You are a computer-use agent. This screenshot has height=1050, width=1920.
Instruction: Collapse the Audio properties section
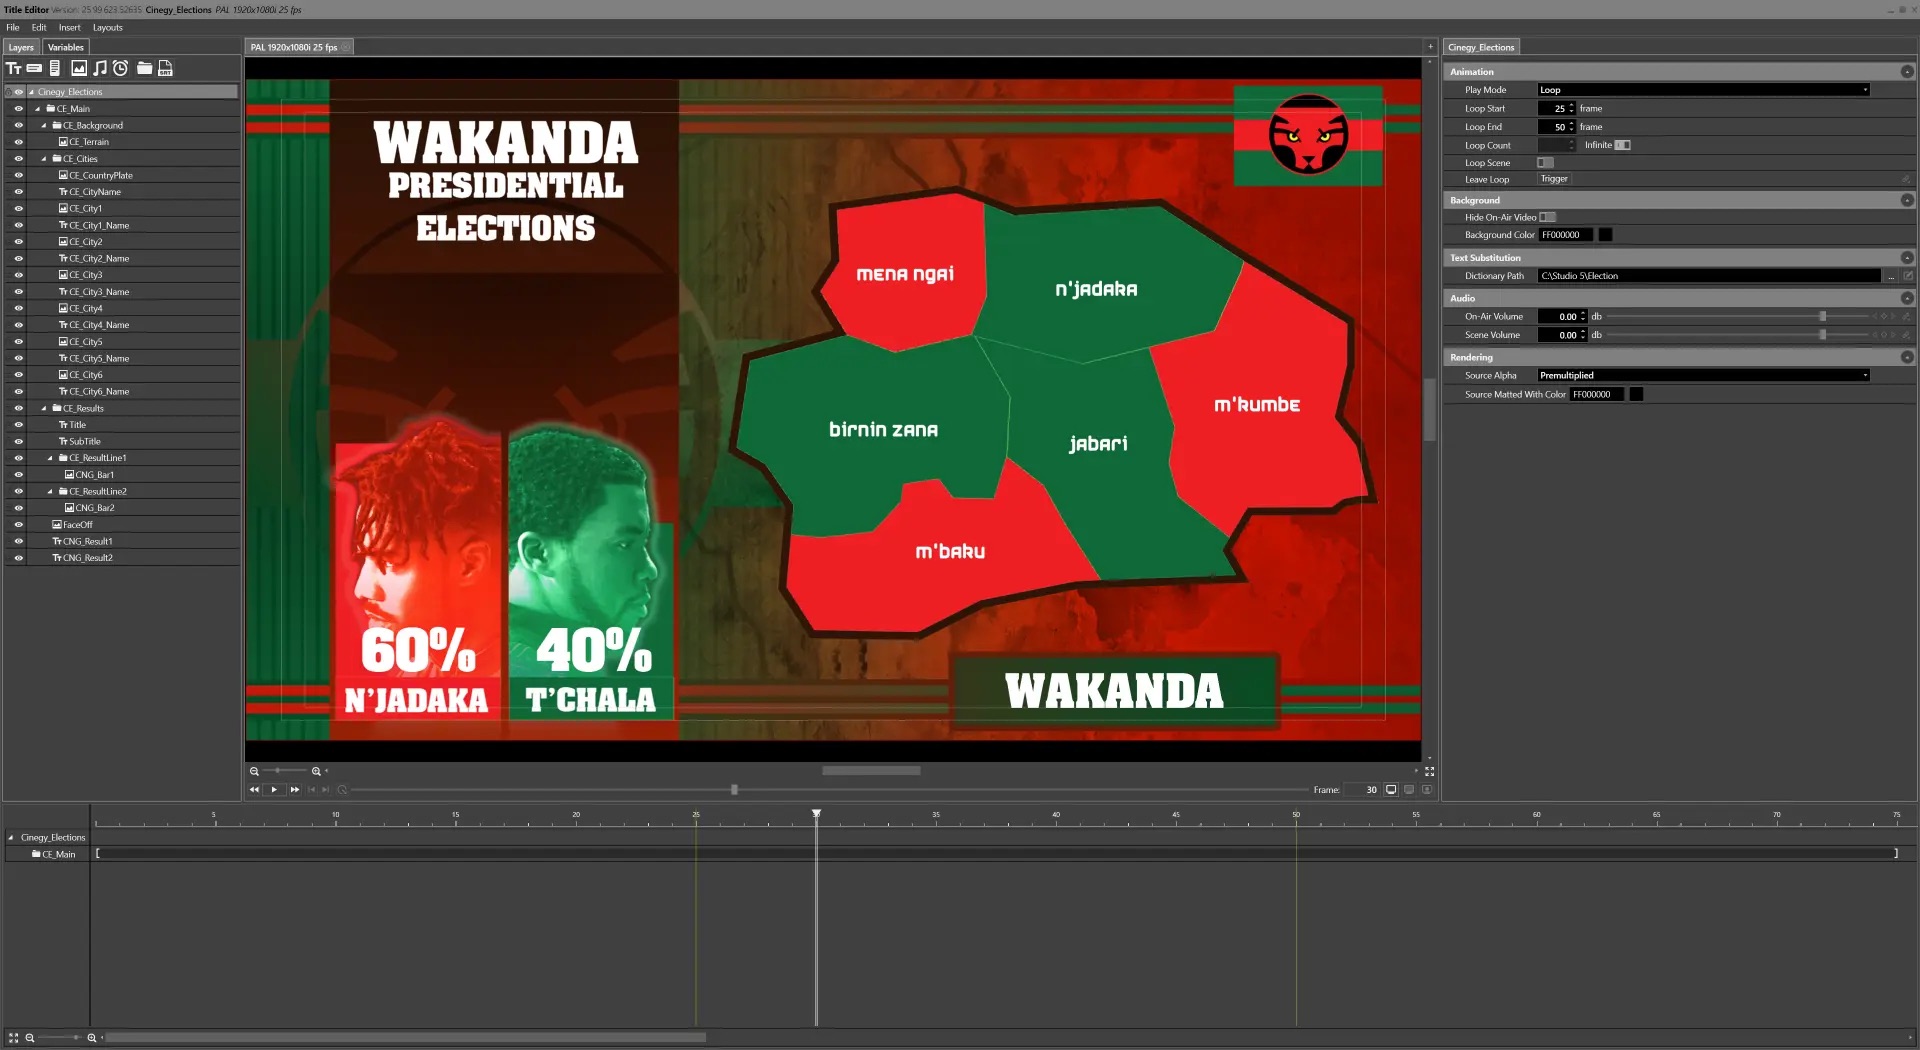[x=1906, y=298]
